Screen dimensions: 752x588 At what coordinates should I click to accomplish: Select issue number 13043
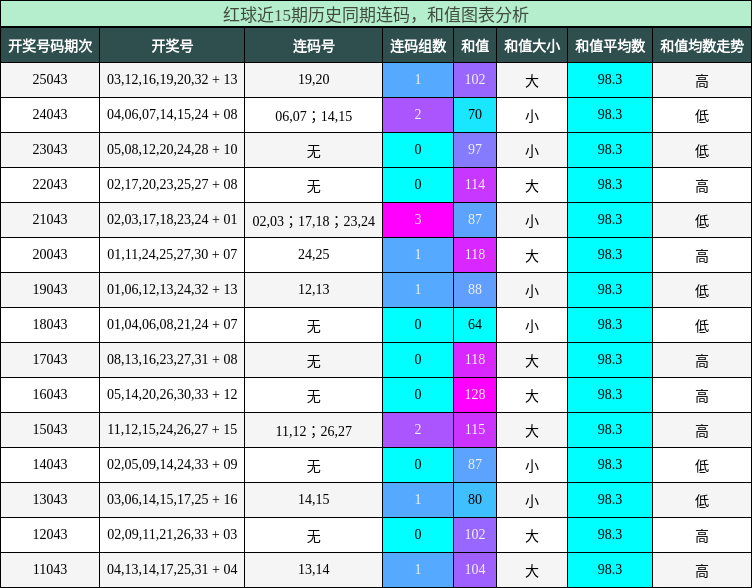pos(50,499)
